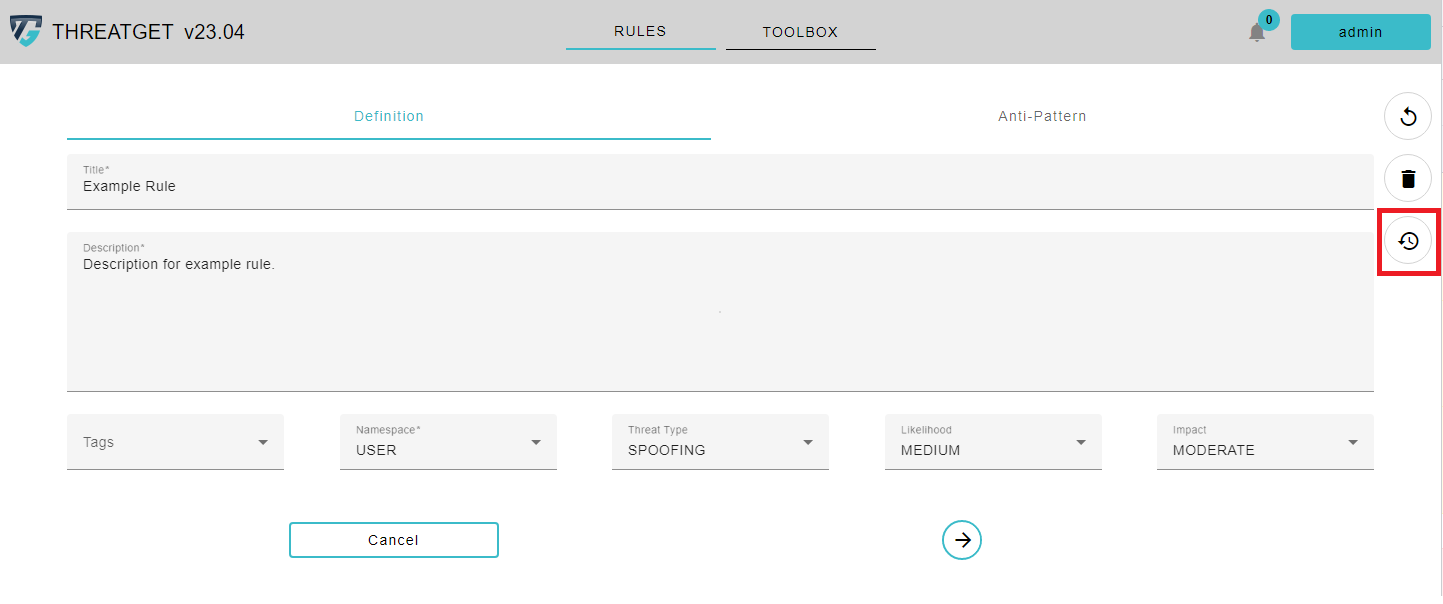Click the THREATGET v23.04 title text
The image size is (1443, 604).
[148, 32]
